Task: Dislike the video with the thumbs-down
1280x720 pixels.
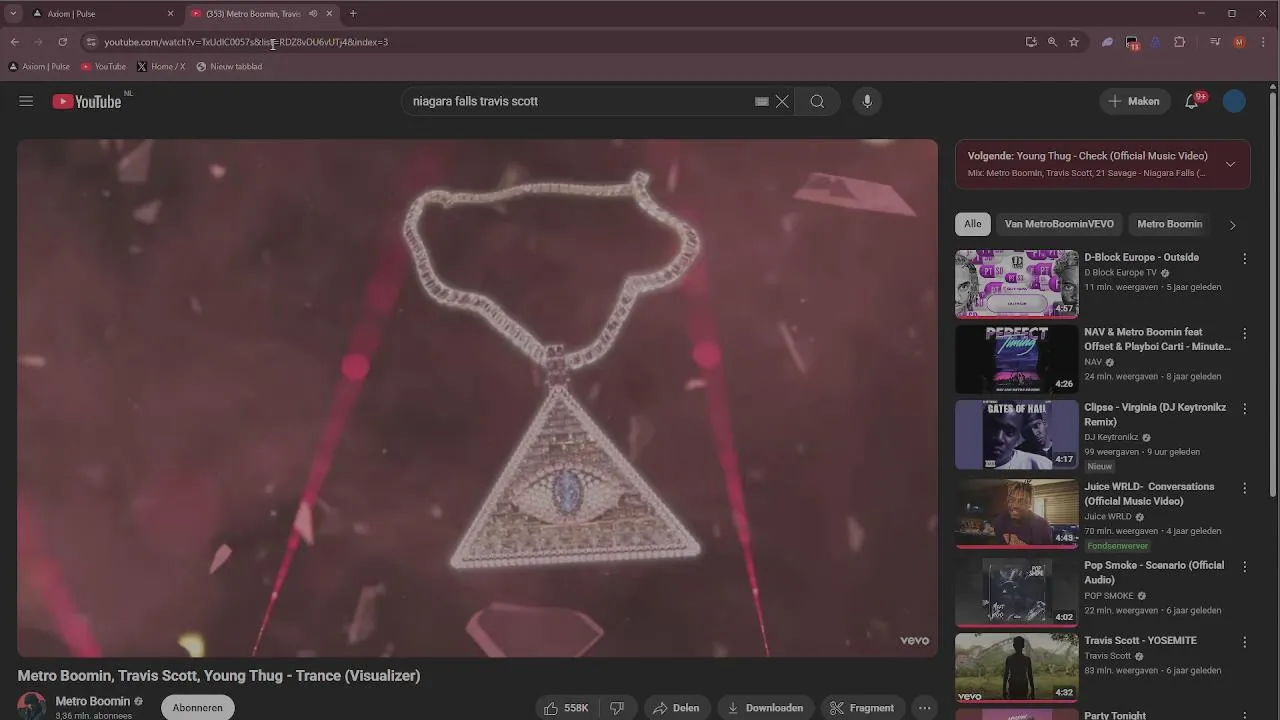Action: pyautogui.click(x=617, y=708)
